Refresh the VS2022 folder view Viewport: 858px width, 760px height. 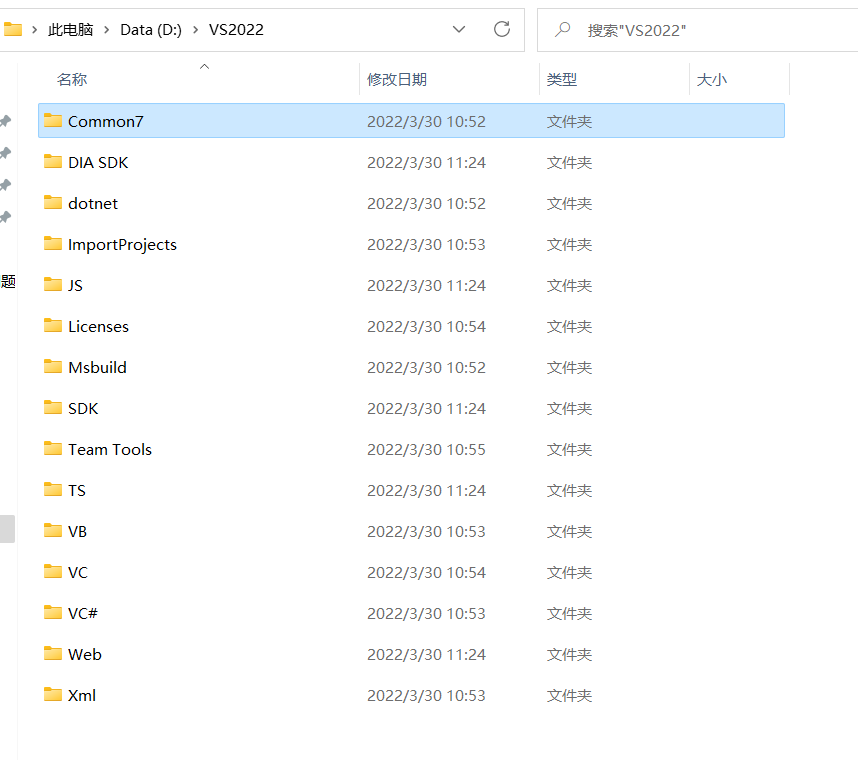click(502, 29)
